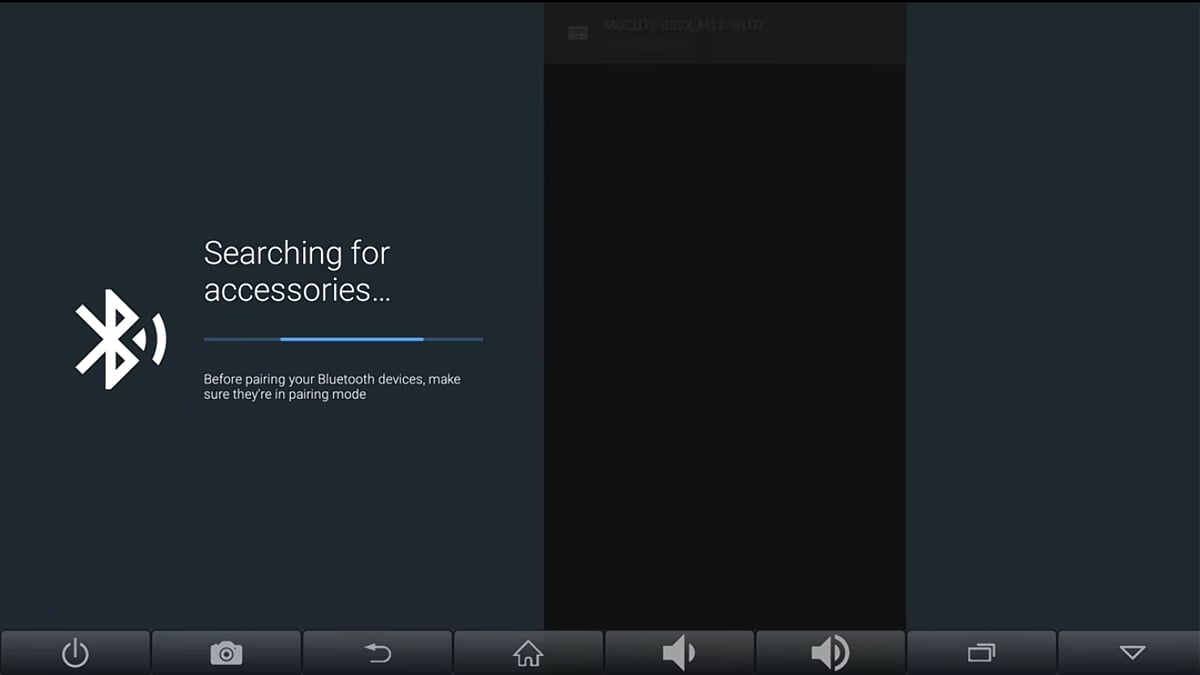The image size is (1200, 675).
Task: Click the Bluetooth pairing instruction text
Action: (330, 386)
